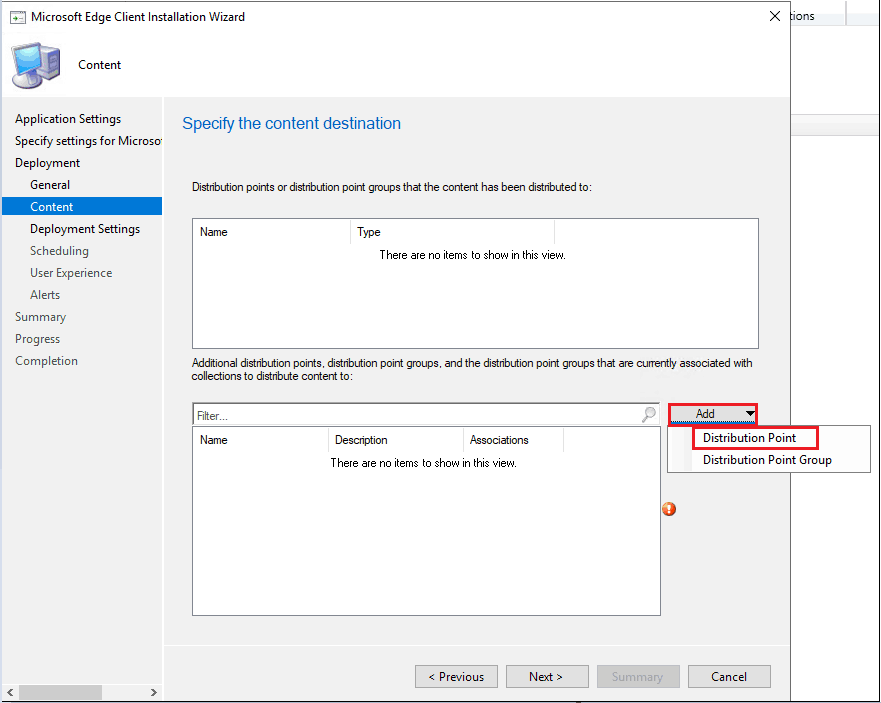Click the search magnifier icon in filter box

[x=649, y=415]
